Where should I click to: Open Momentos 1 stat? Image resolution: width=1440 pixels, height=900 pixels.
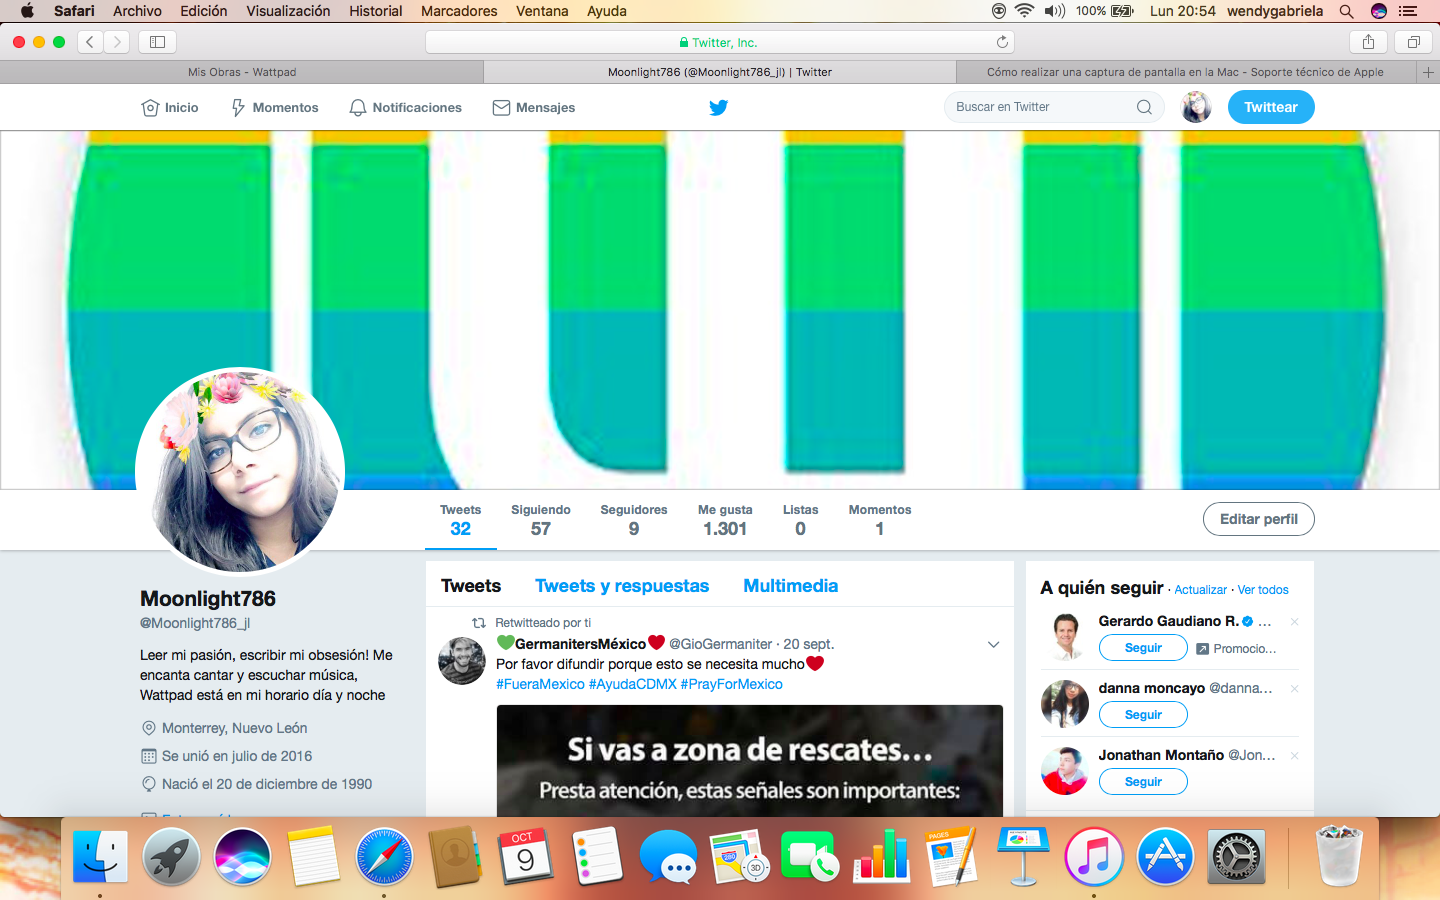click(x=880, y=520)
